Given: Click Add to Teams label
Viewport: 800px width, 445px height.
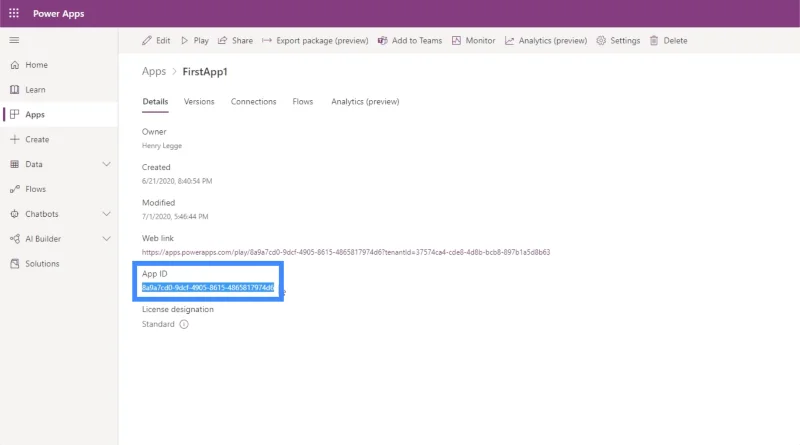Looking at the screenshot, I should tap(417, 40).
